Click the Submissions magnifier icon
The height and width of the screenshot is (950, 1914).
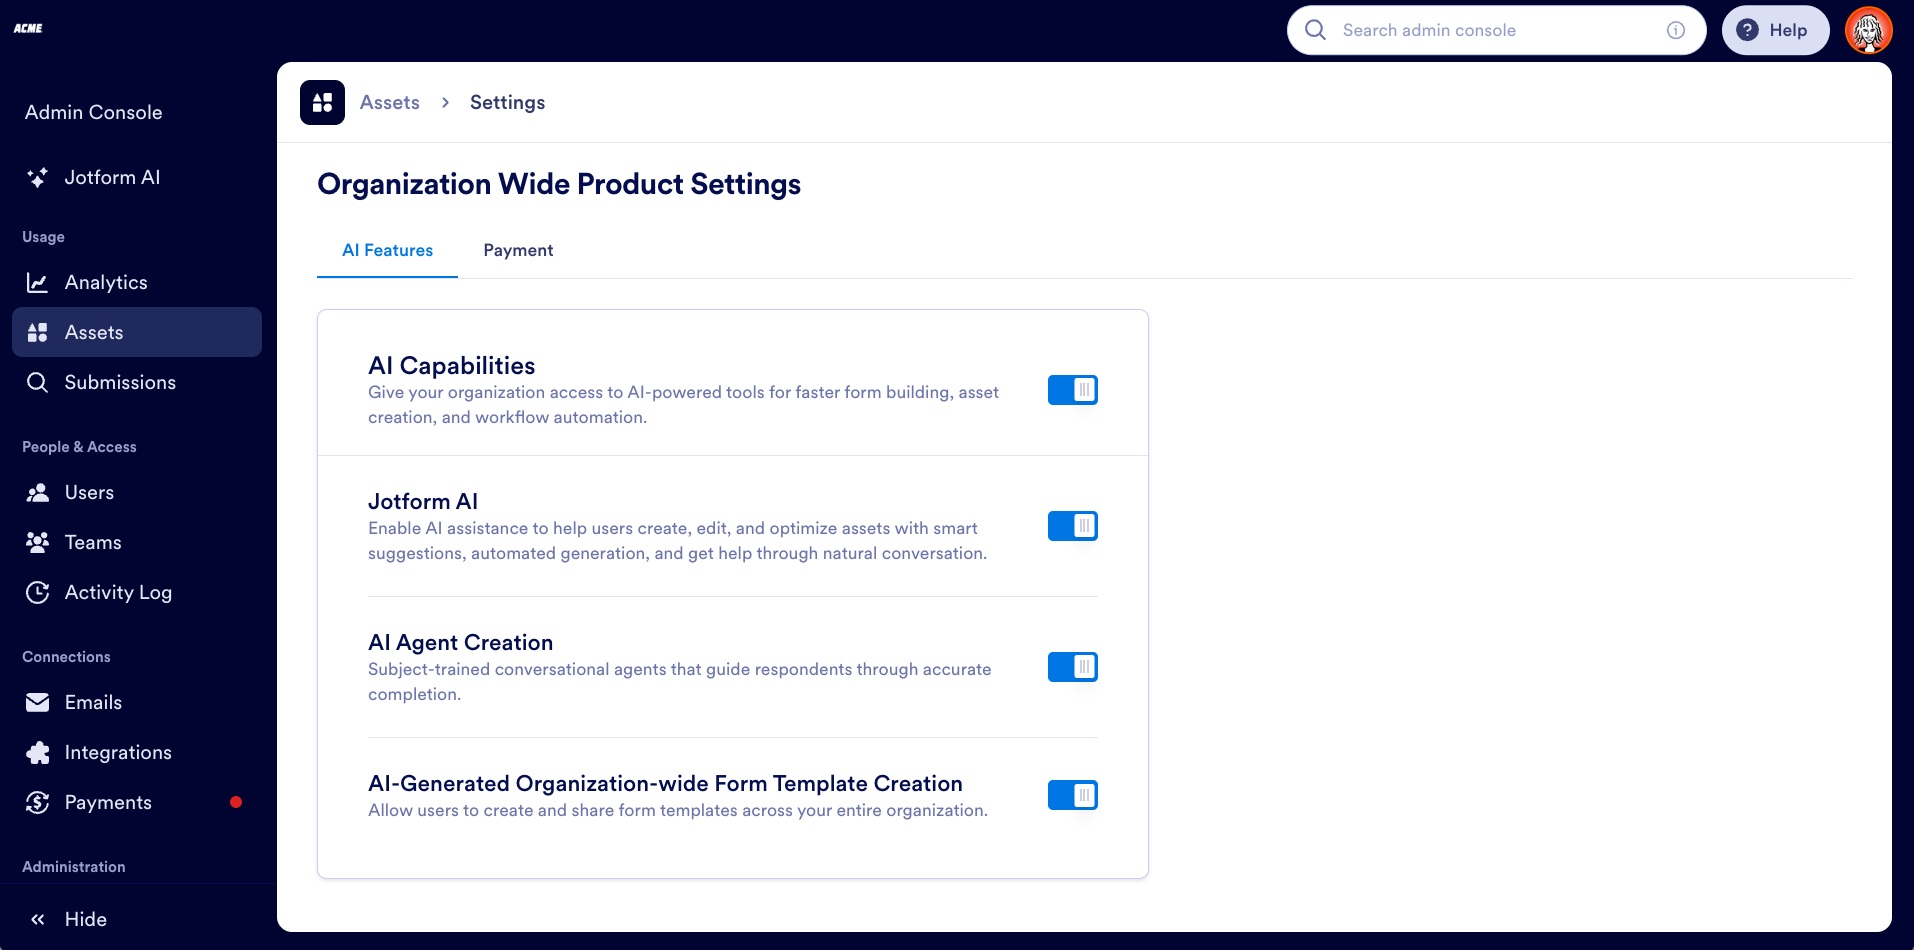[x=37, y=382]
